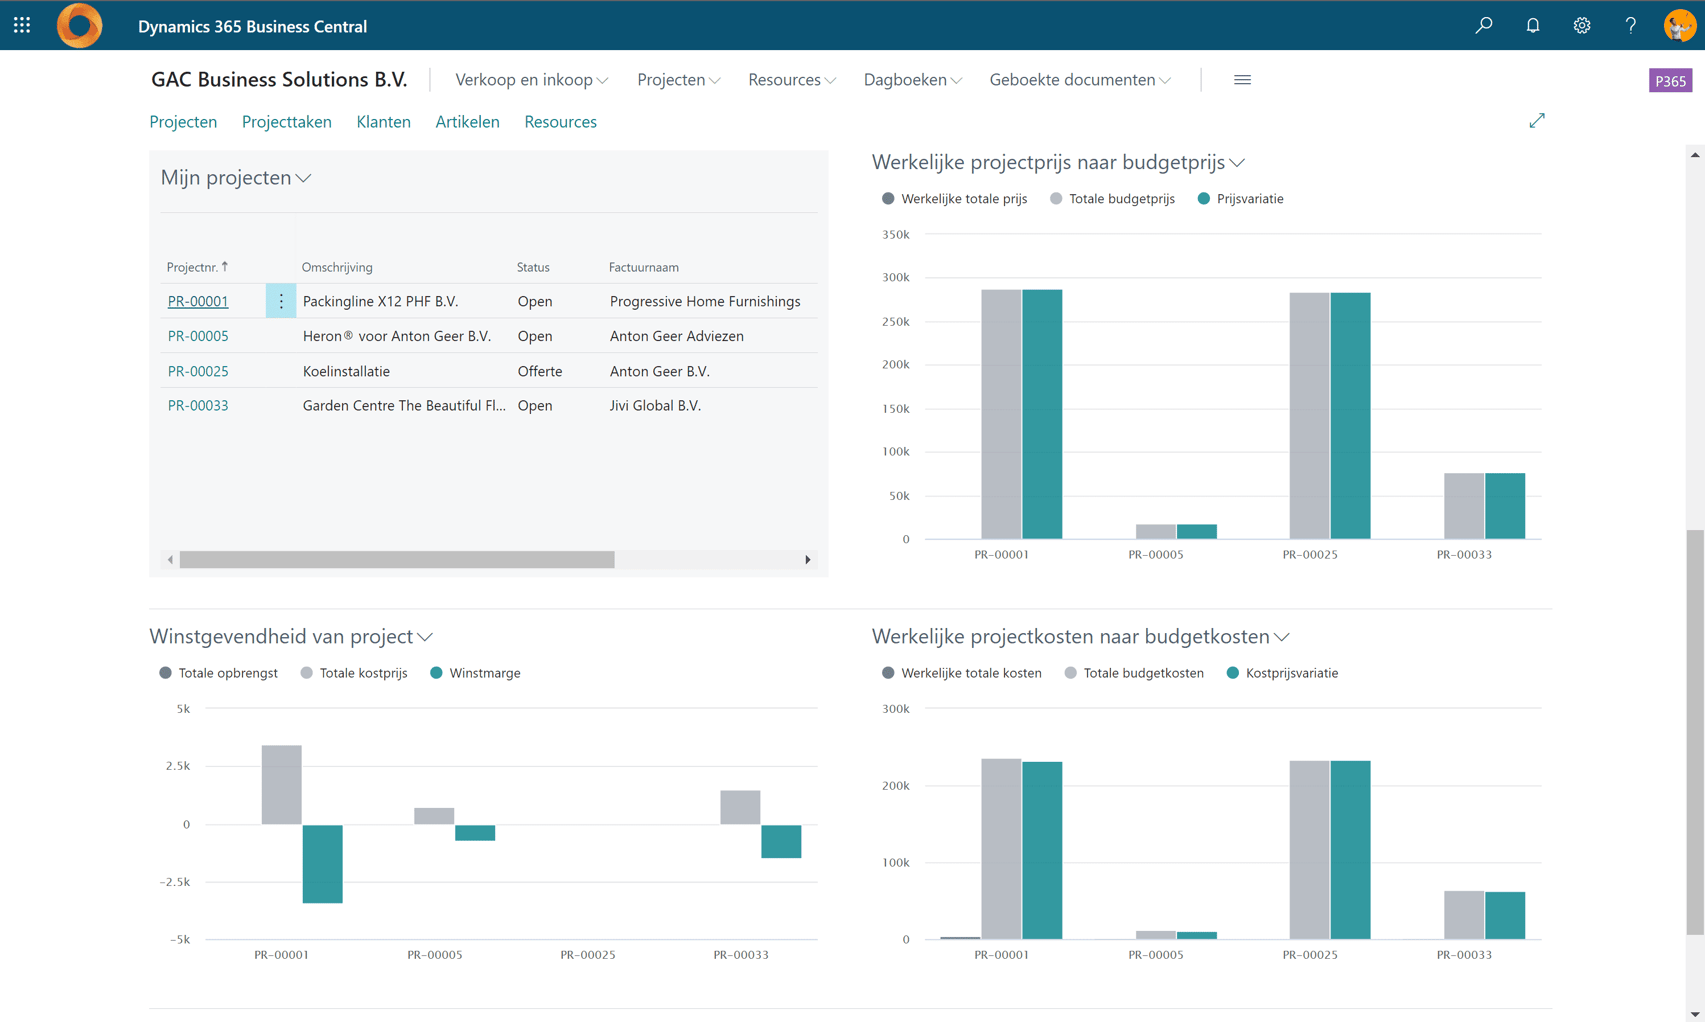
Task: Open project PR-00033
Action: point(198,405)
